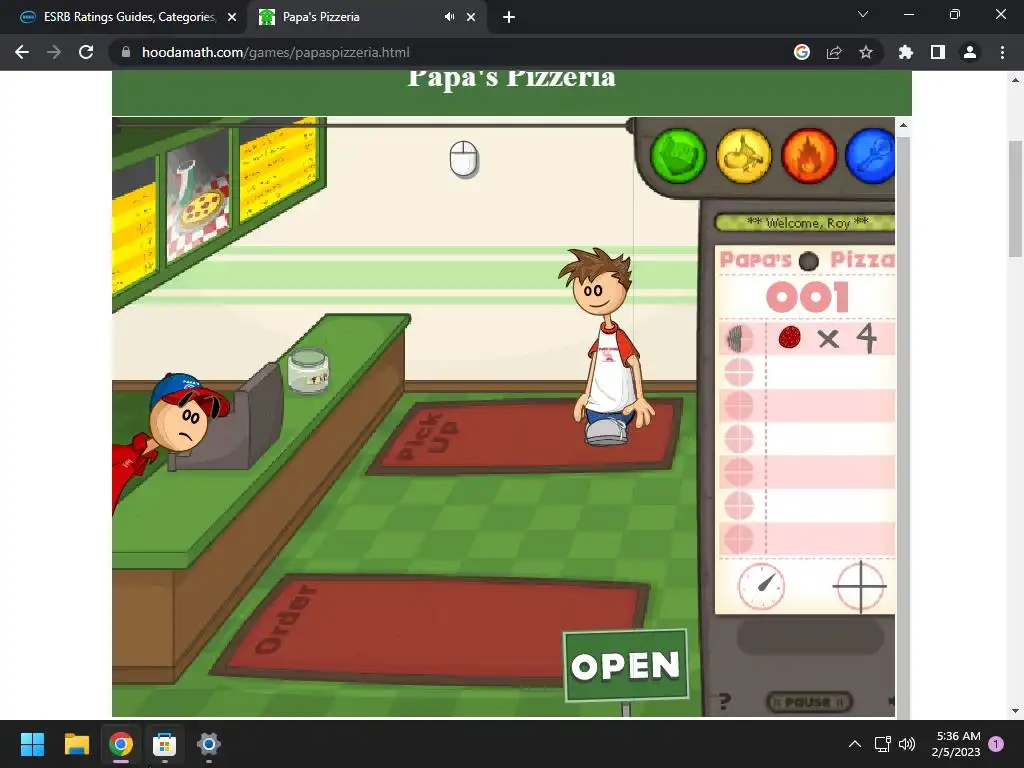
Task: Open the Chrome three-dot menu
Action: [x=1002, y=52]
